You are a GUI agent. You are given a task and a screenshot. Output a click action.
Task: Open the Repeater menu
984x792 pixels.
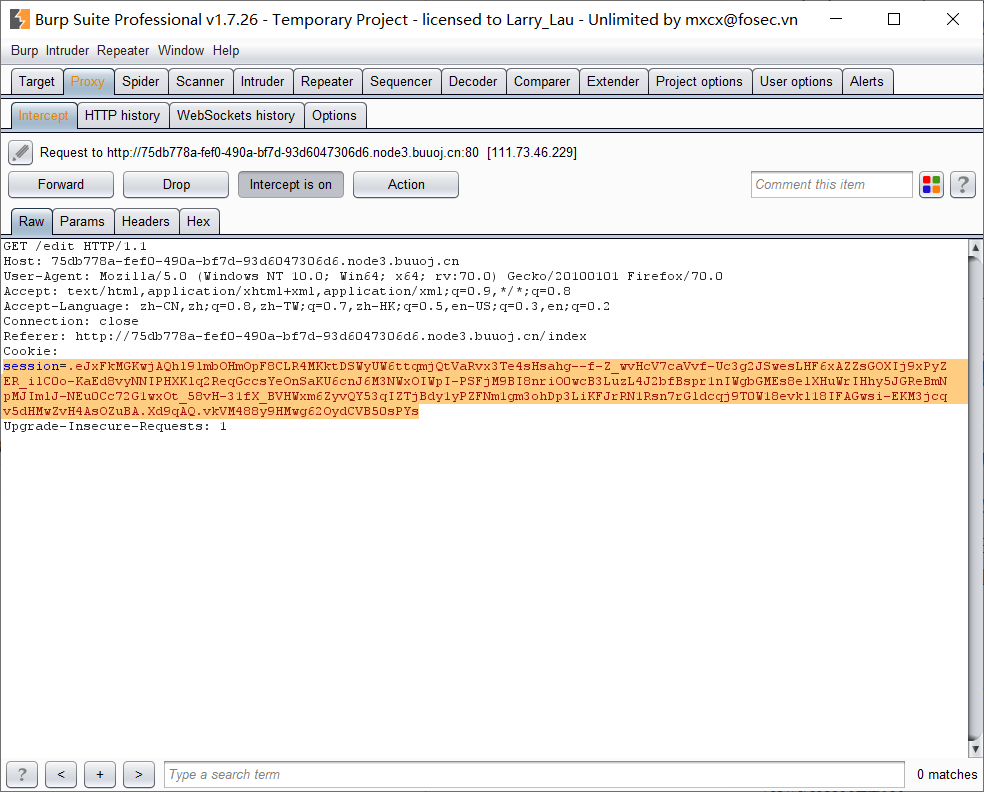click(x=123, y=51)
